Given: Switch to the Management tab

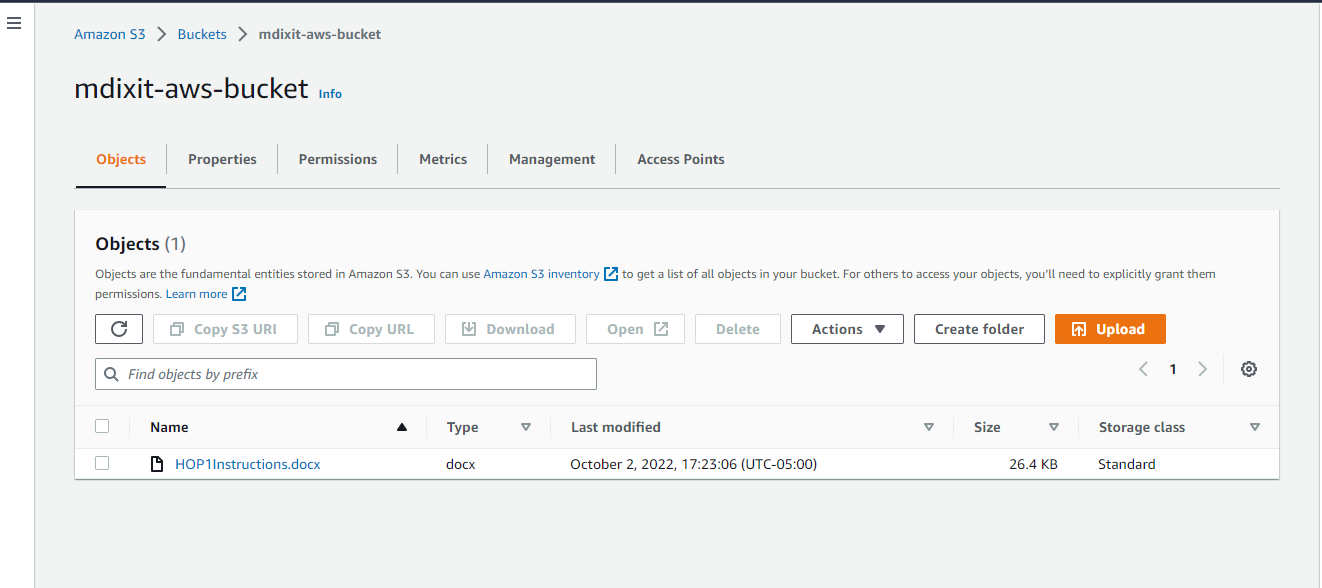Looking at the screenshot, I should 551,158.
